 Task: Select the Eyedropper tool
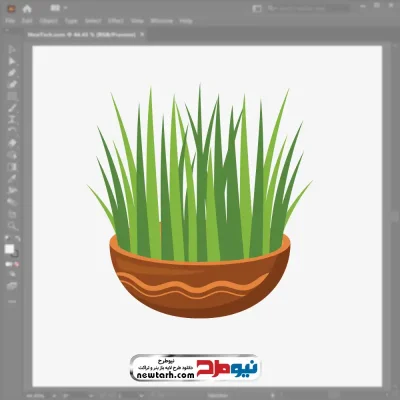coord(12,179)
